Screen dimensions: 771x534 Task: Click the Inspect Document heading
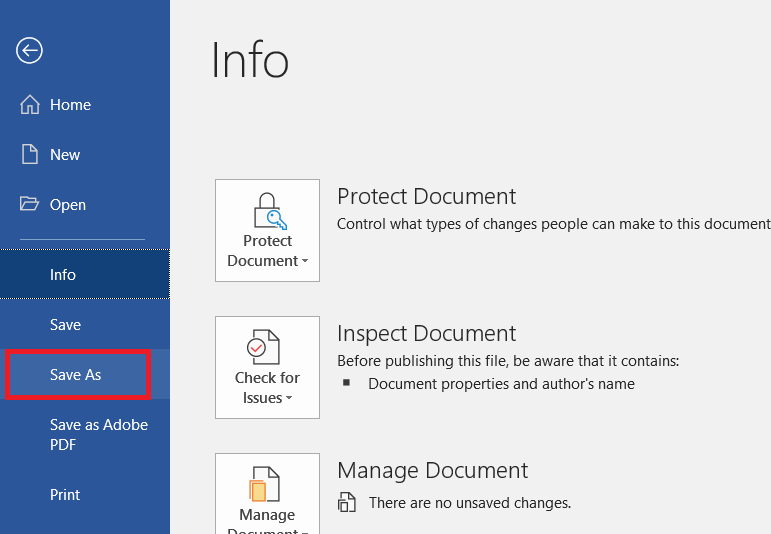pyautogui.click(x=426, y=333)
